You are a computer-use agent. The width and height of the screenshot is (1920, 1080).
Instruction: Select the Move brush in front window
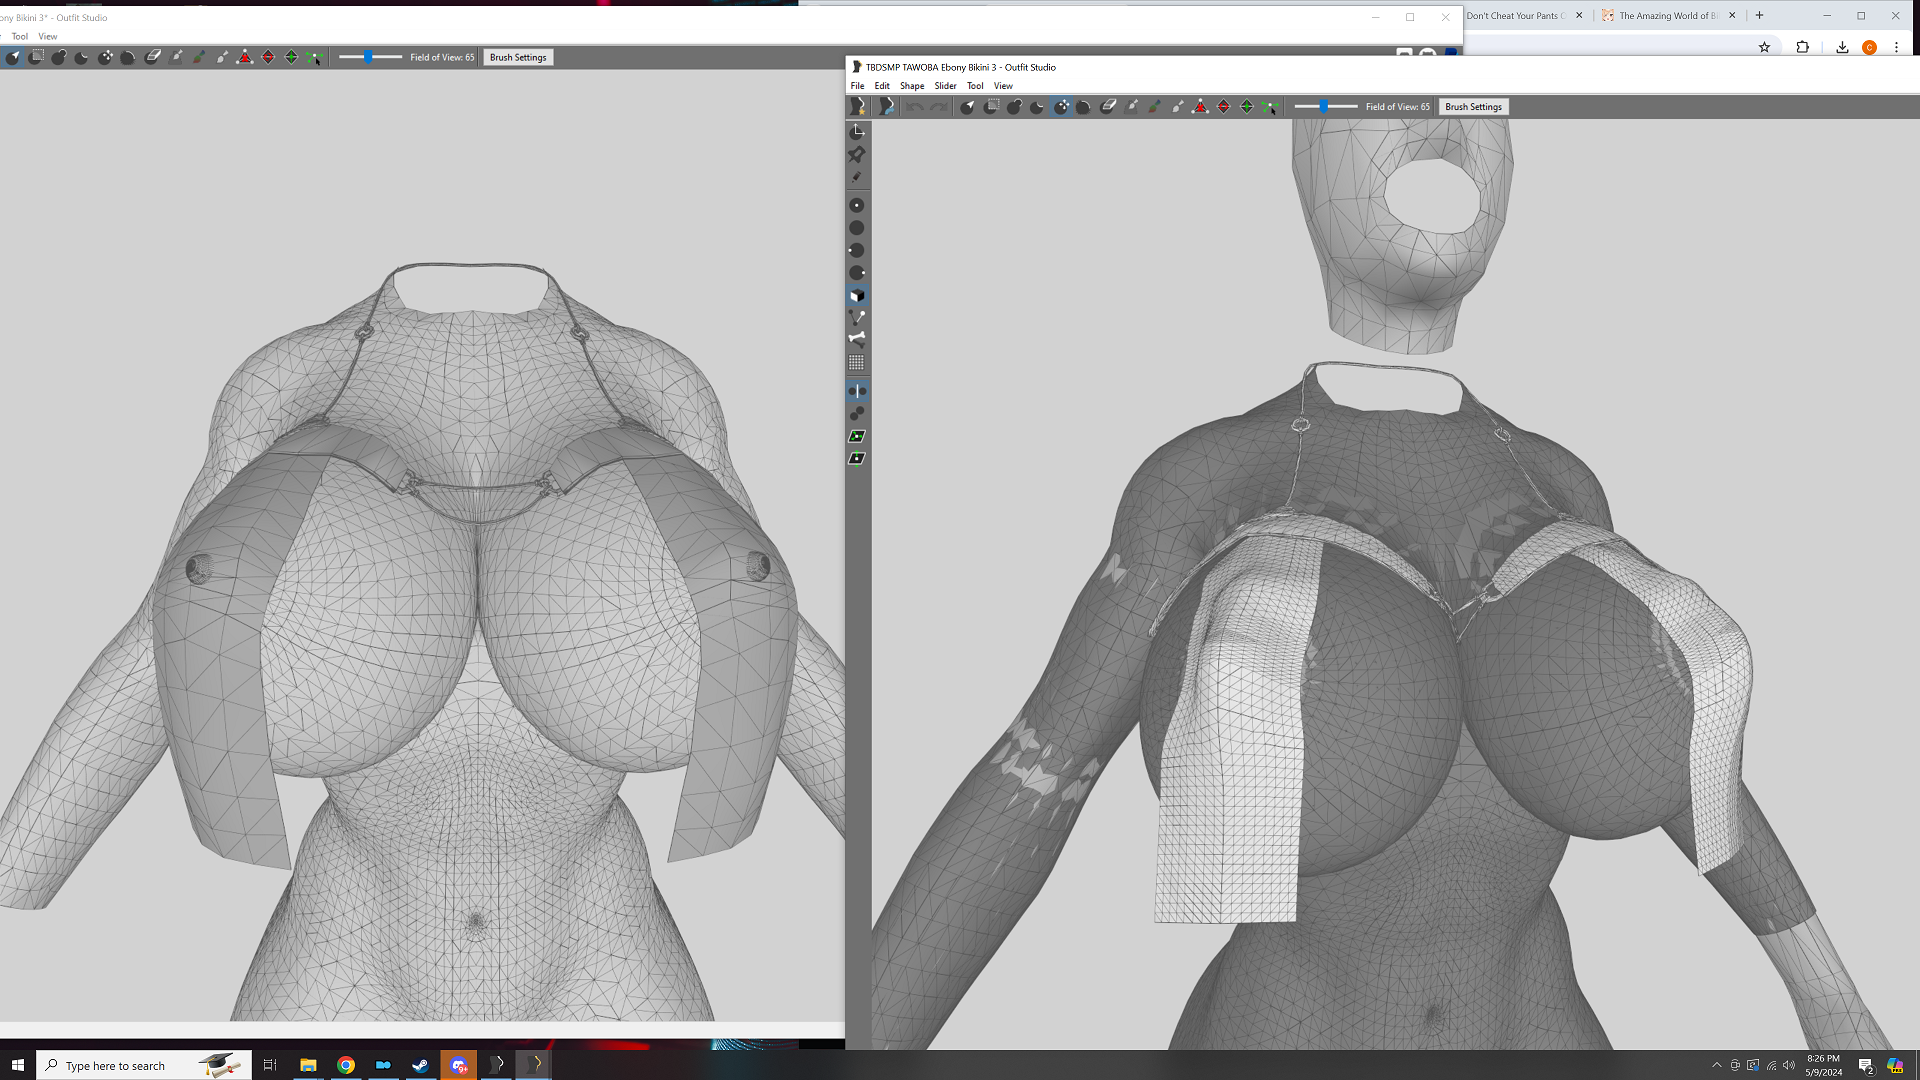pyautogui.click(x=1061, y=107)
